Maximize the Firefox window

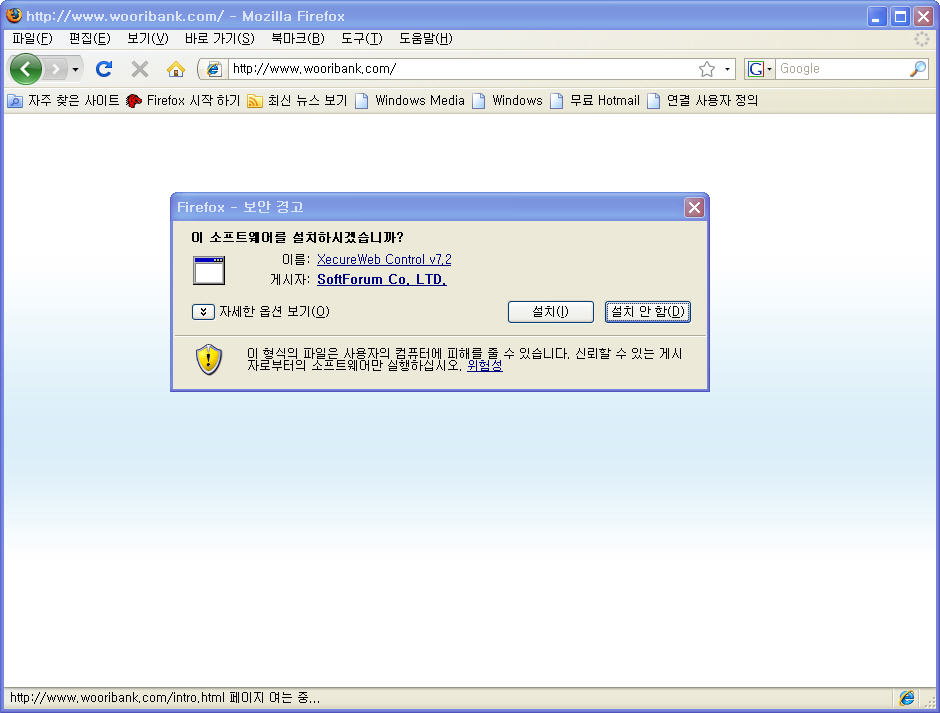tap(900, 16)
